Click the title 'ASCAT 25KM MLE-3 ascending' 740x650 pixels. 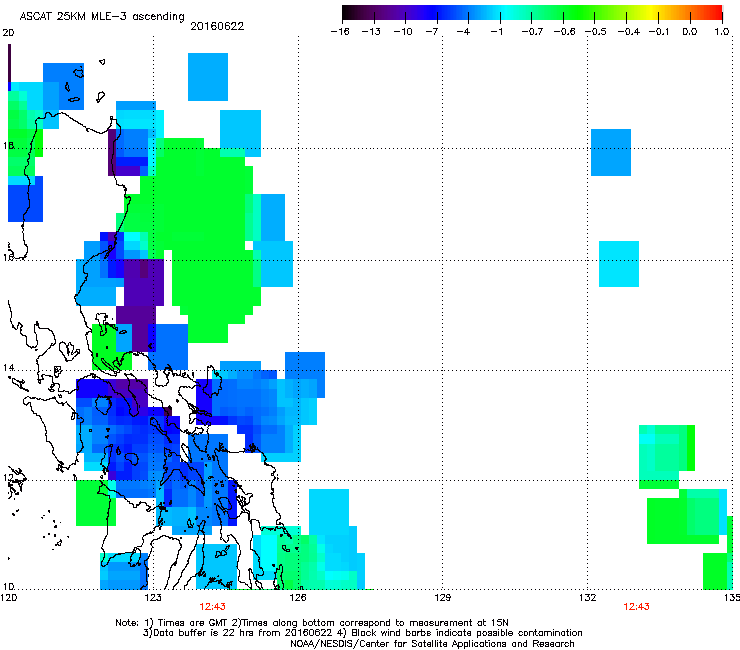pyautogui.click(x=102, y=17)
